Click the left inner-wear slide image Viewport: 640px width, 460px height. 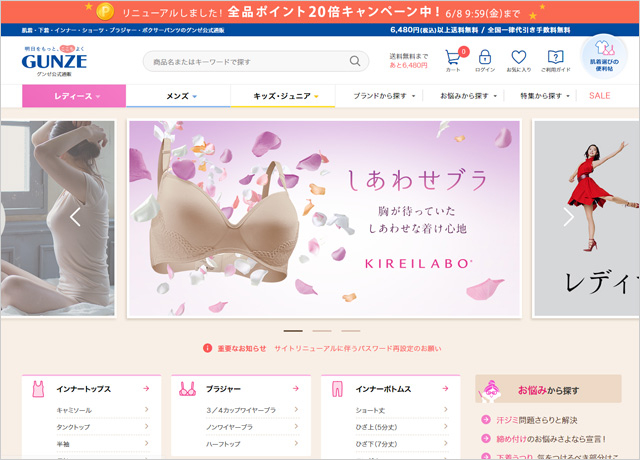pos(58,218)
